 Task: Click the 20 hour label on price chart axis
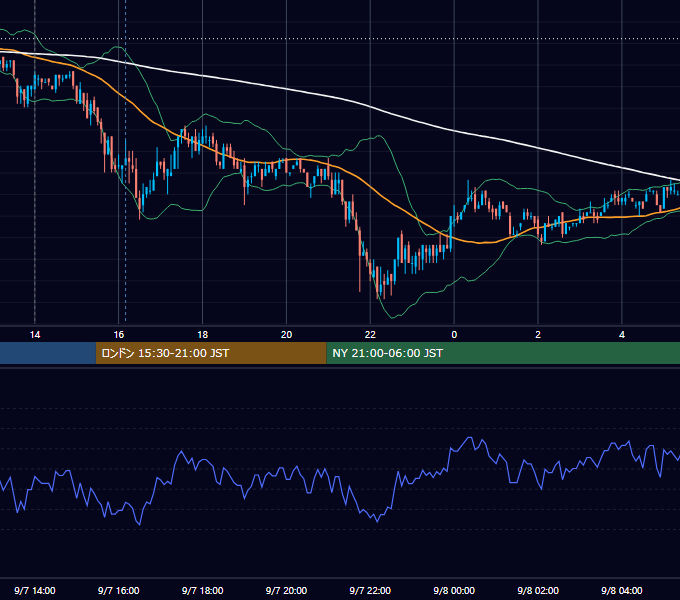click(286, 335)
